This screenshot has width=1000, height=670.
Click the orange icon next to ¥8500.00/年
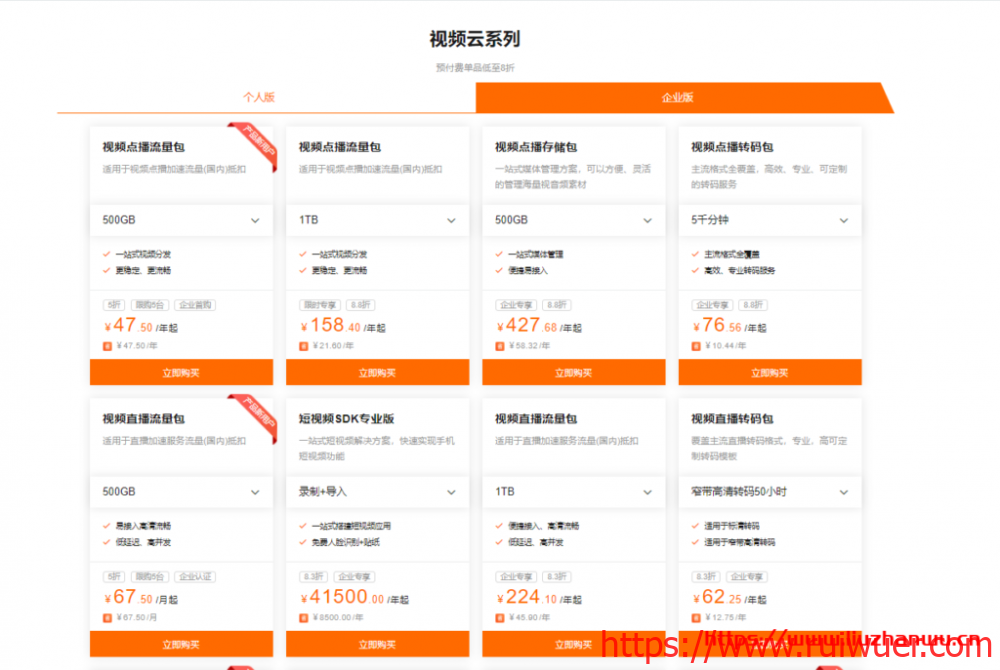(303, 618)
